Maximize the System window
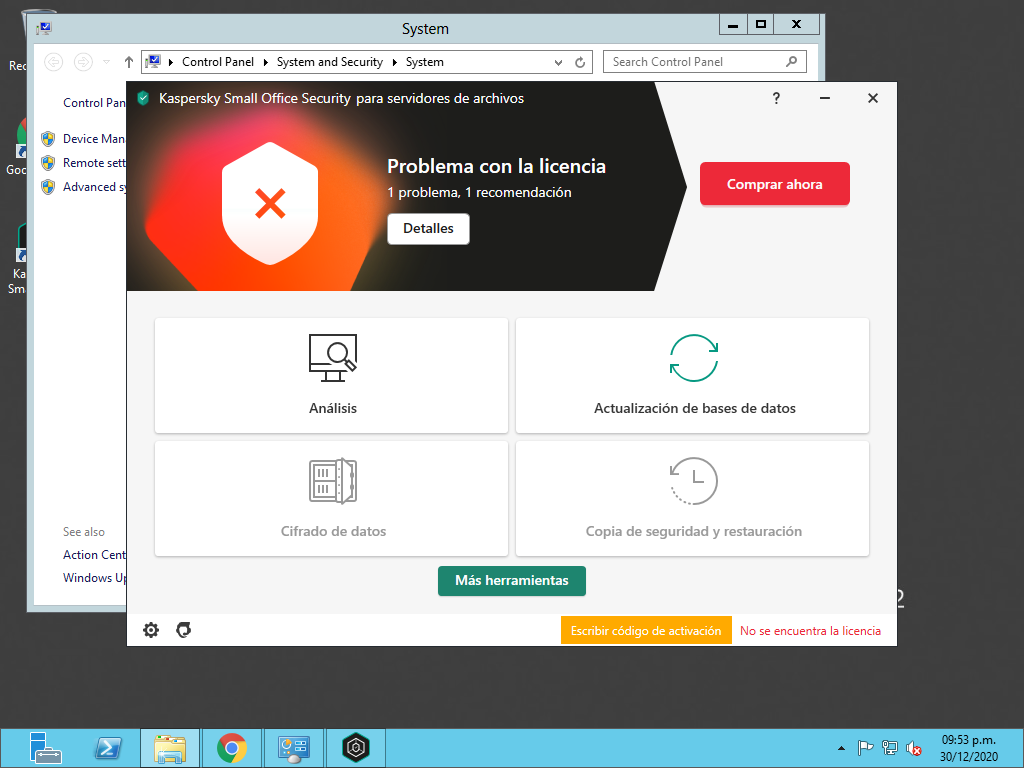 point(761,24)
